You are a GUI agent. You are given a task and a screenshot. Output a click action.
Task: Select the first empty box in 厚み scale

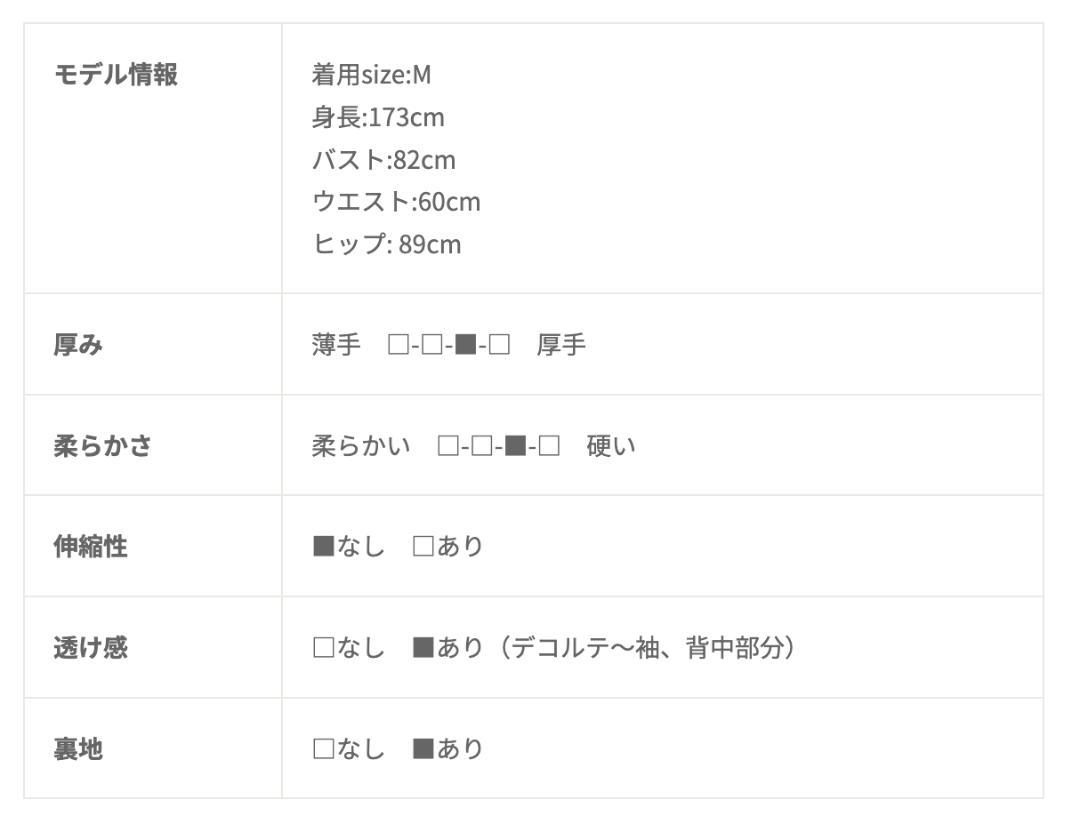398,344
